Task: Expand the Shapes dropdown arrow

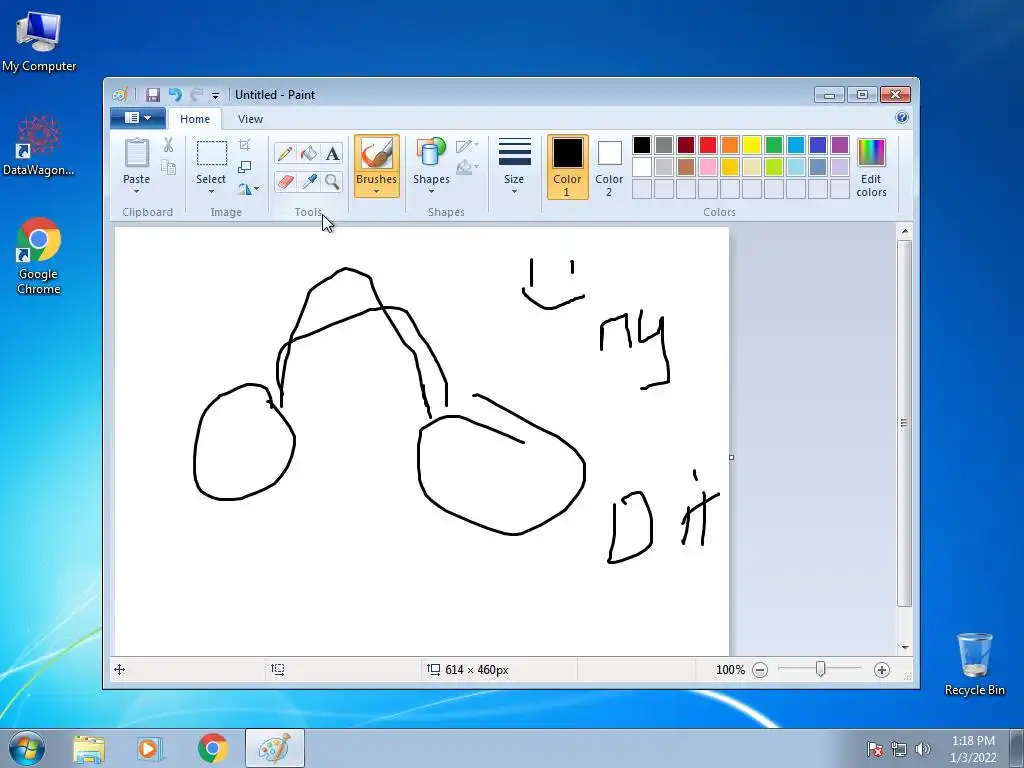Action: [x=431, y=192]
